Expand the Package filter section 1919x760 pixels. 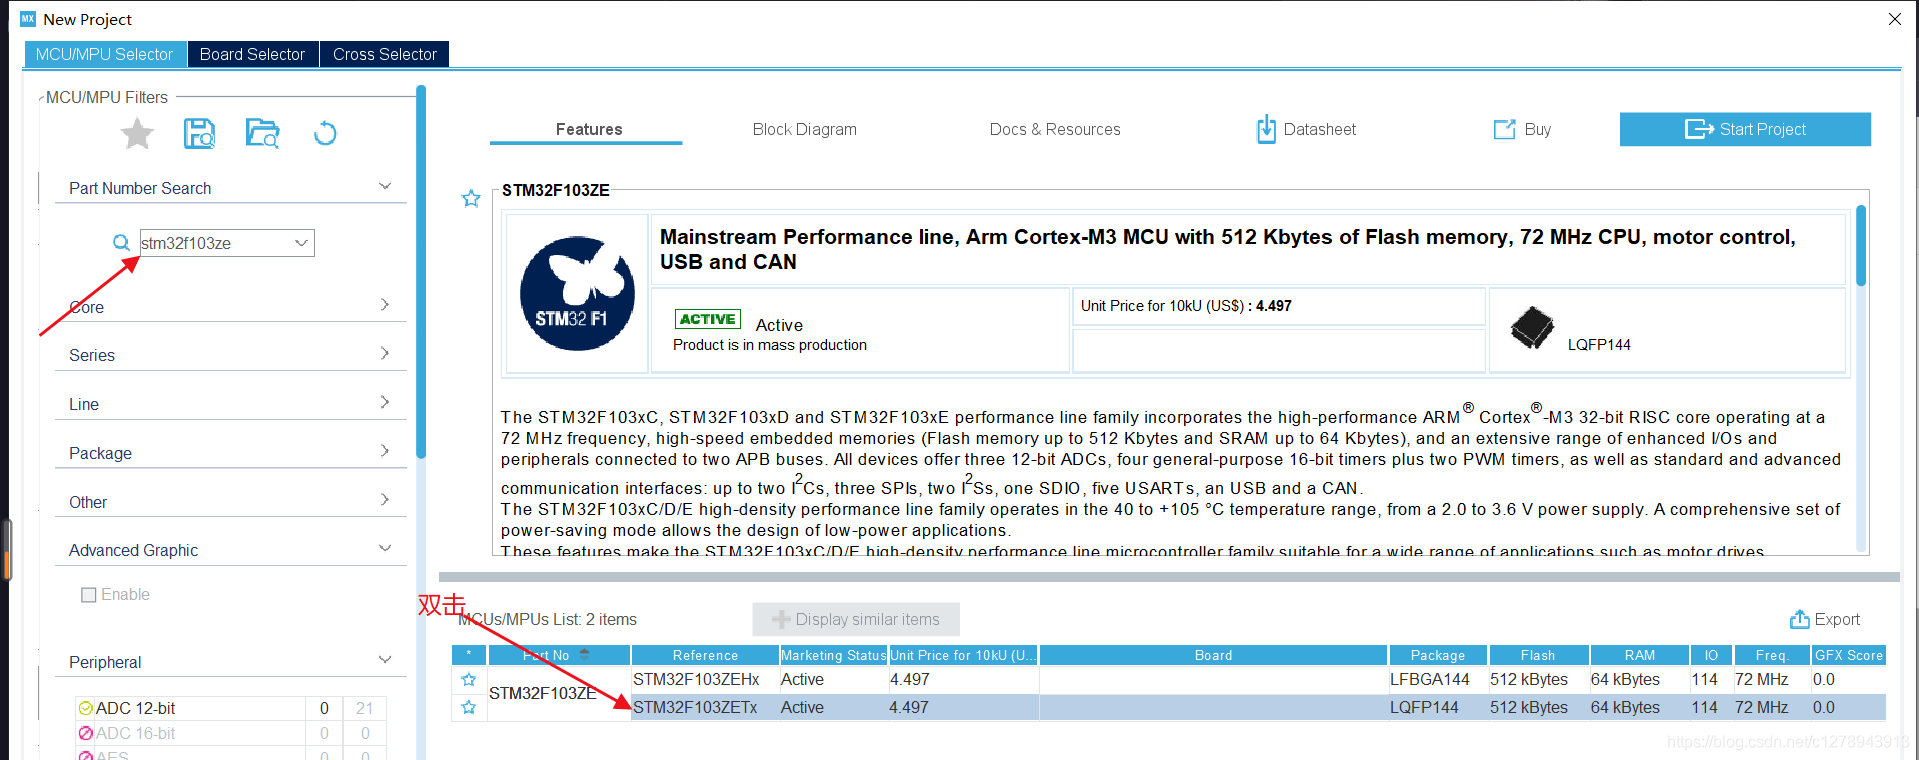385,451
